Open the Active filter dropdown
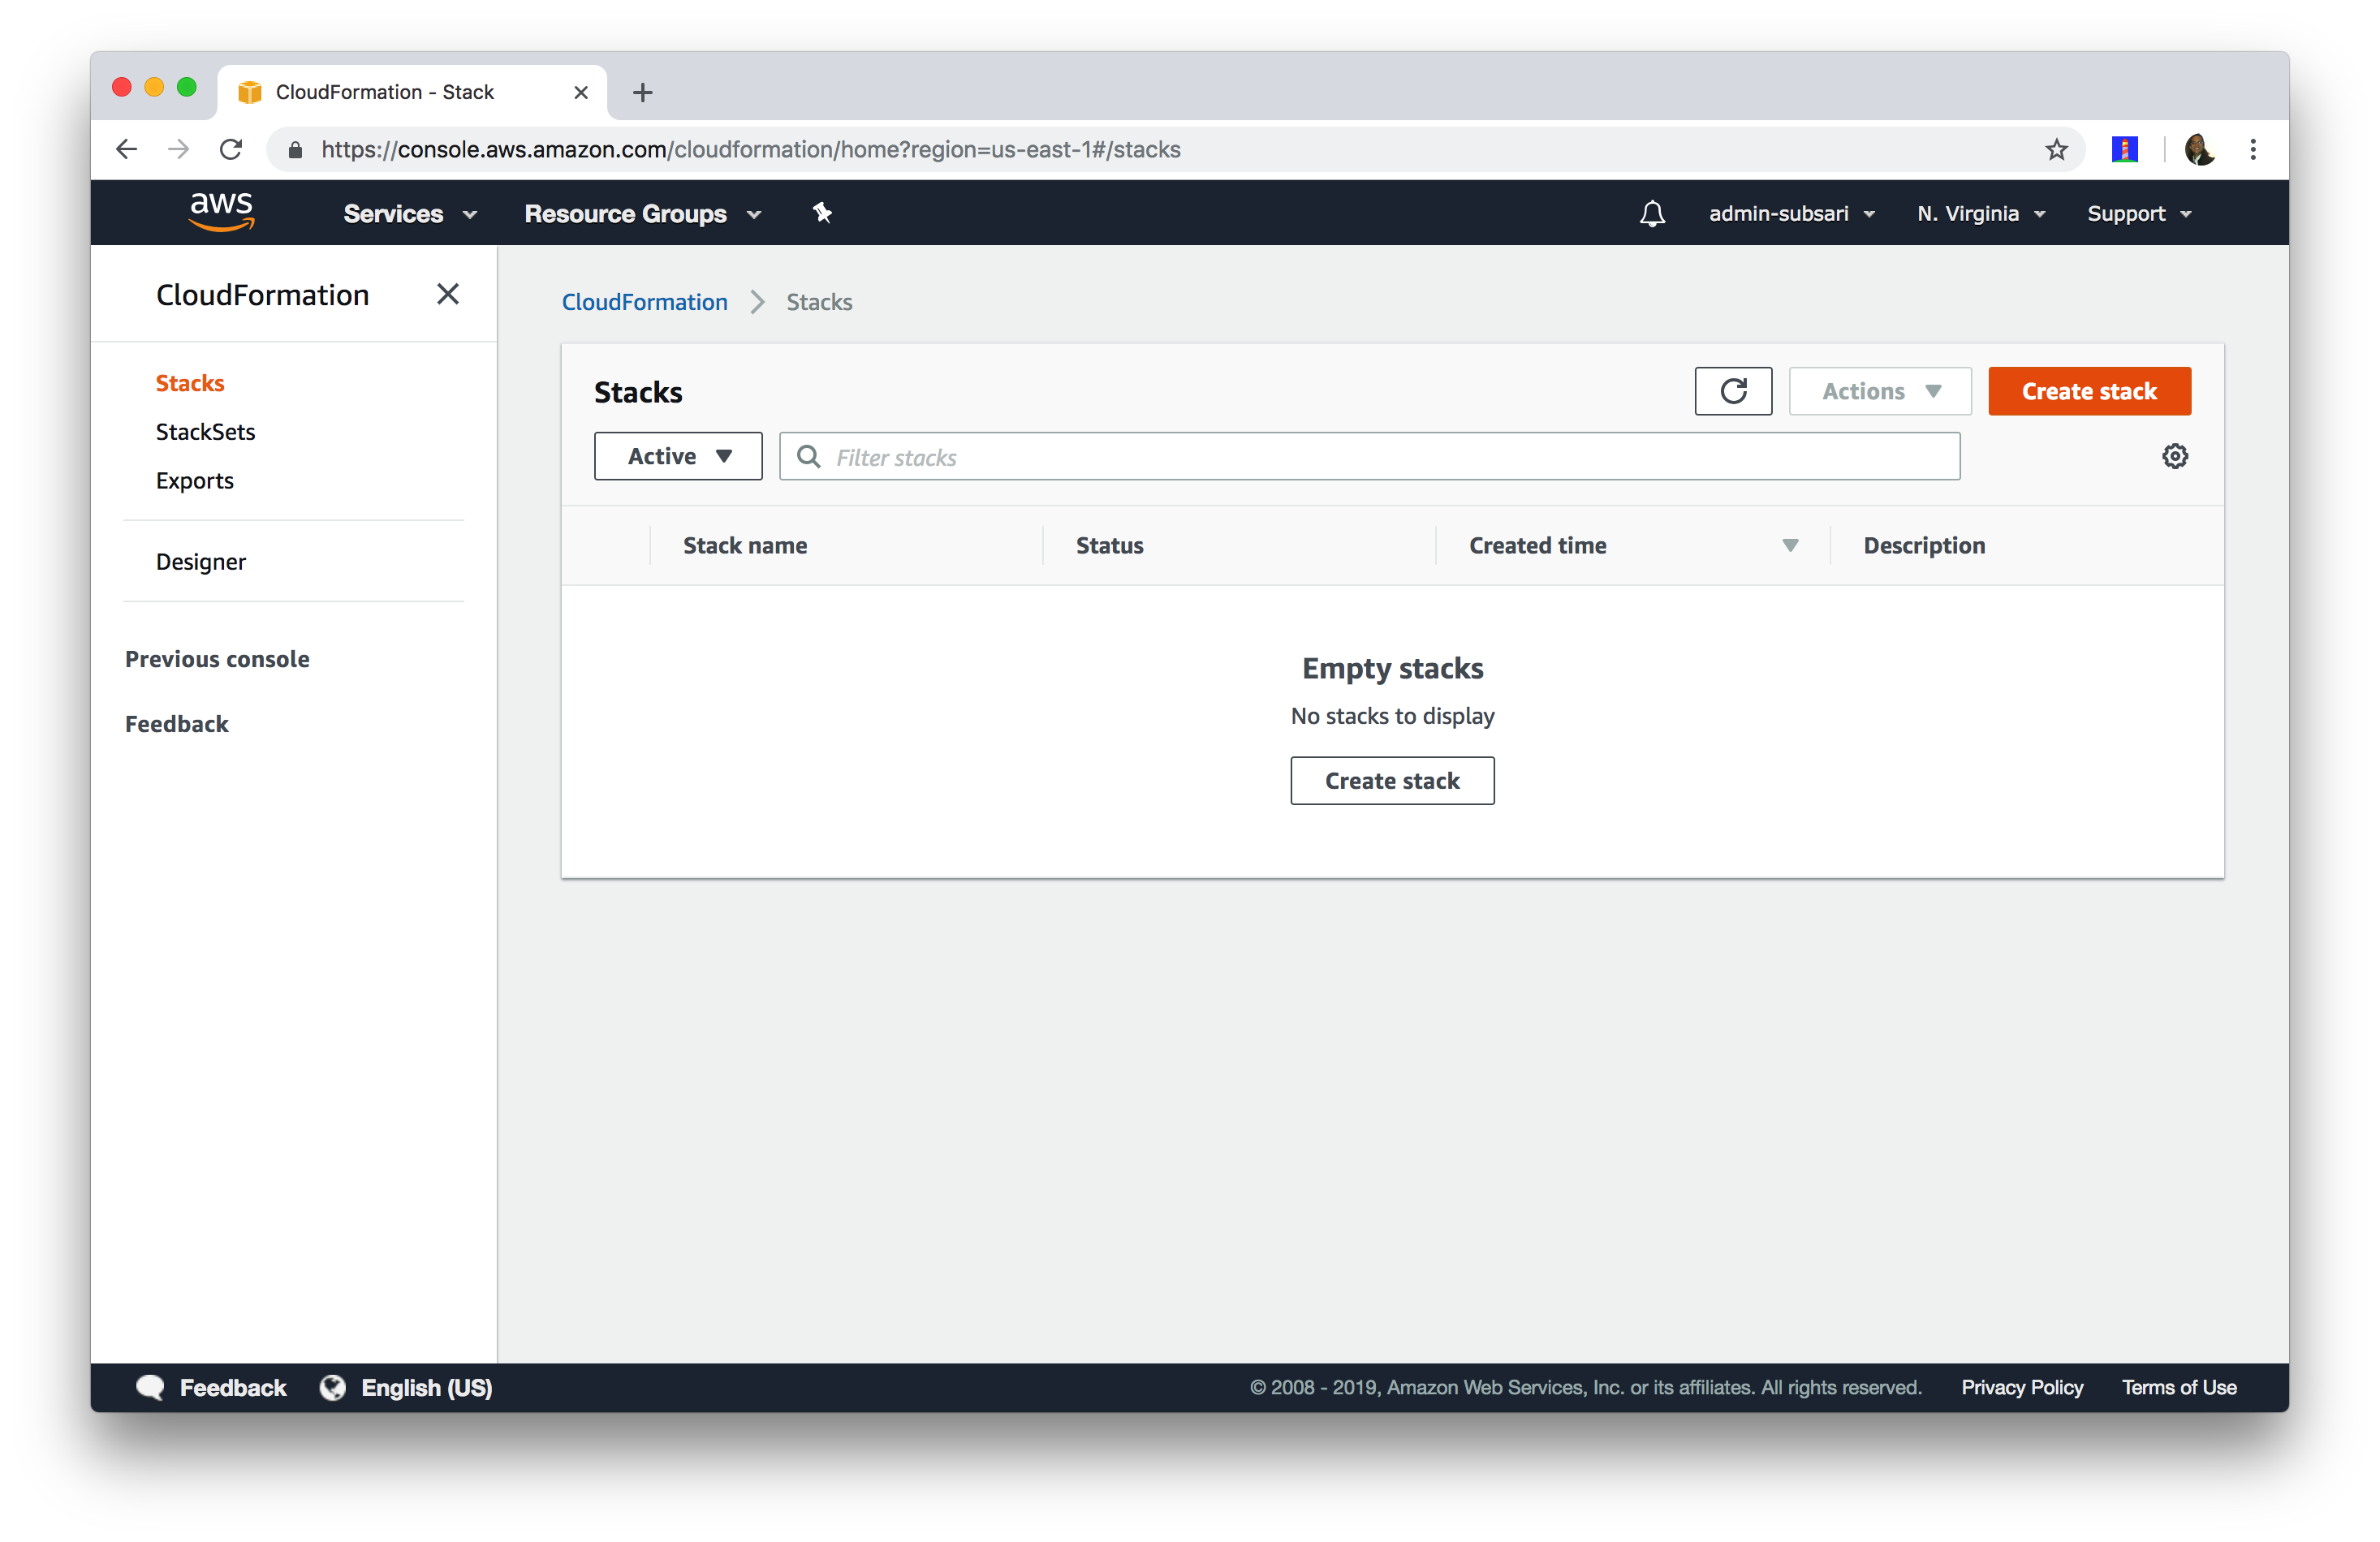This screenshot has width=2380, height=1542. coord(678,456)
